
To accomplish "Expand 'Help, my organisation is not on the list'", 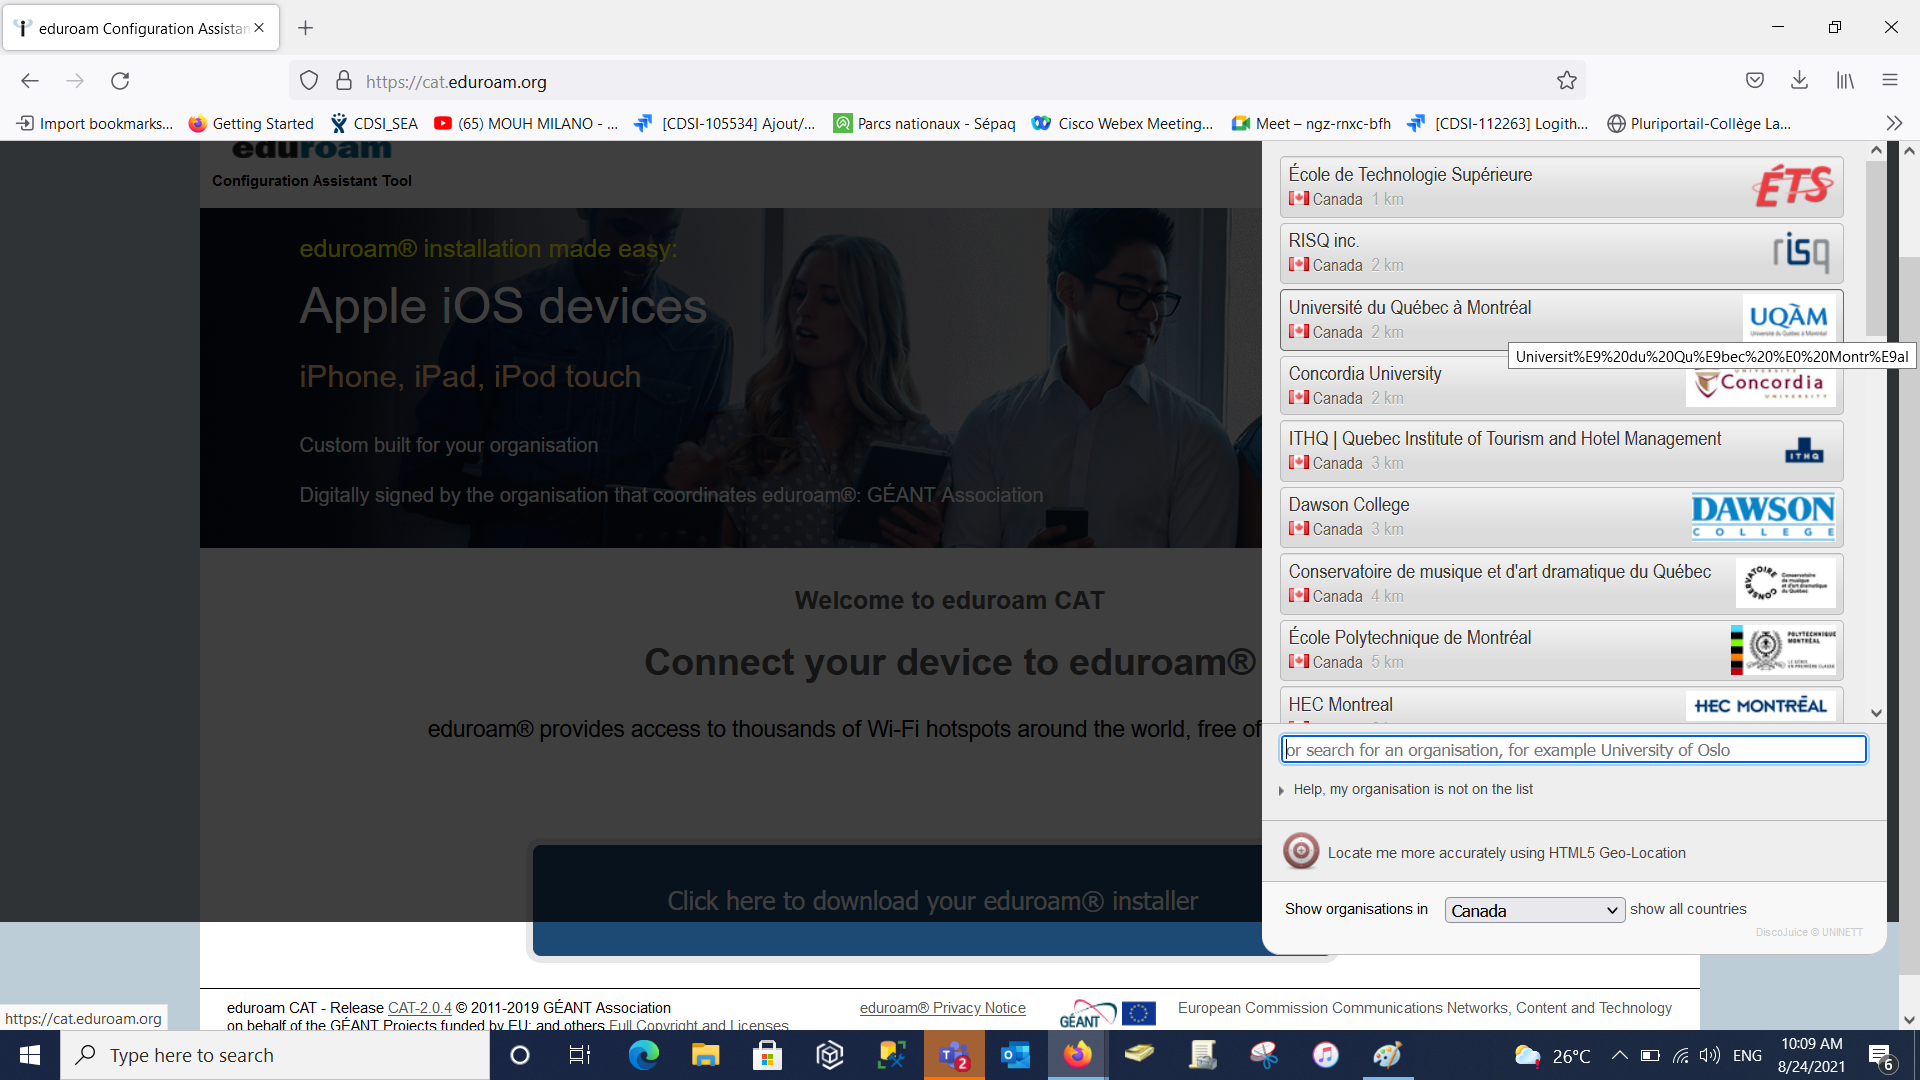I will pyautogui.click(x=1405, y=789).
